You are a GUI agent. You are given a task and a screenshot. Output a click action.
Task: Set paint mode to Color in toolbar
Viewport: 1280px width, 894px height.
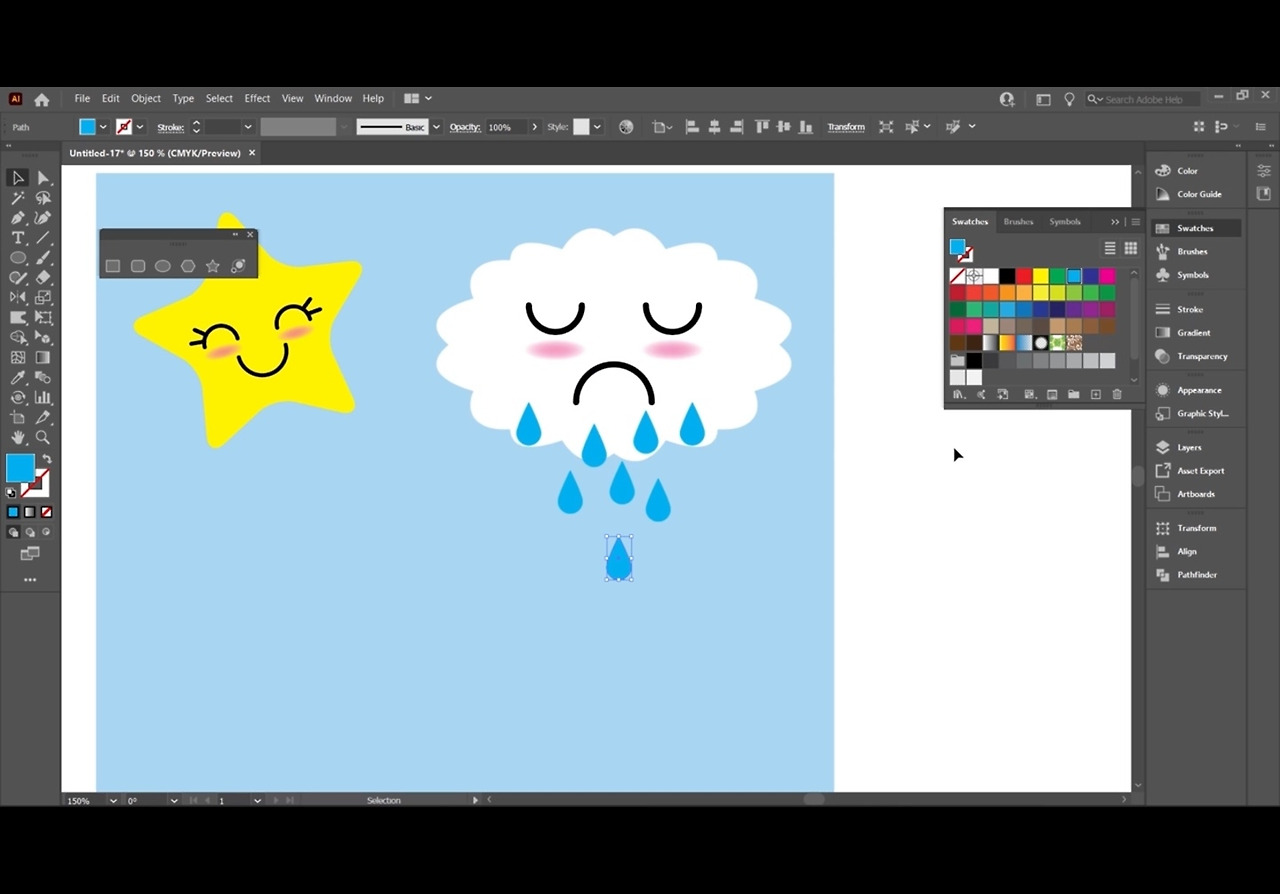(13, 512)
